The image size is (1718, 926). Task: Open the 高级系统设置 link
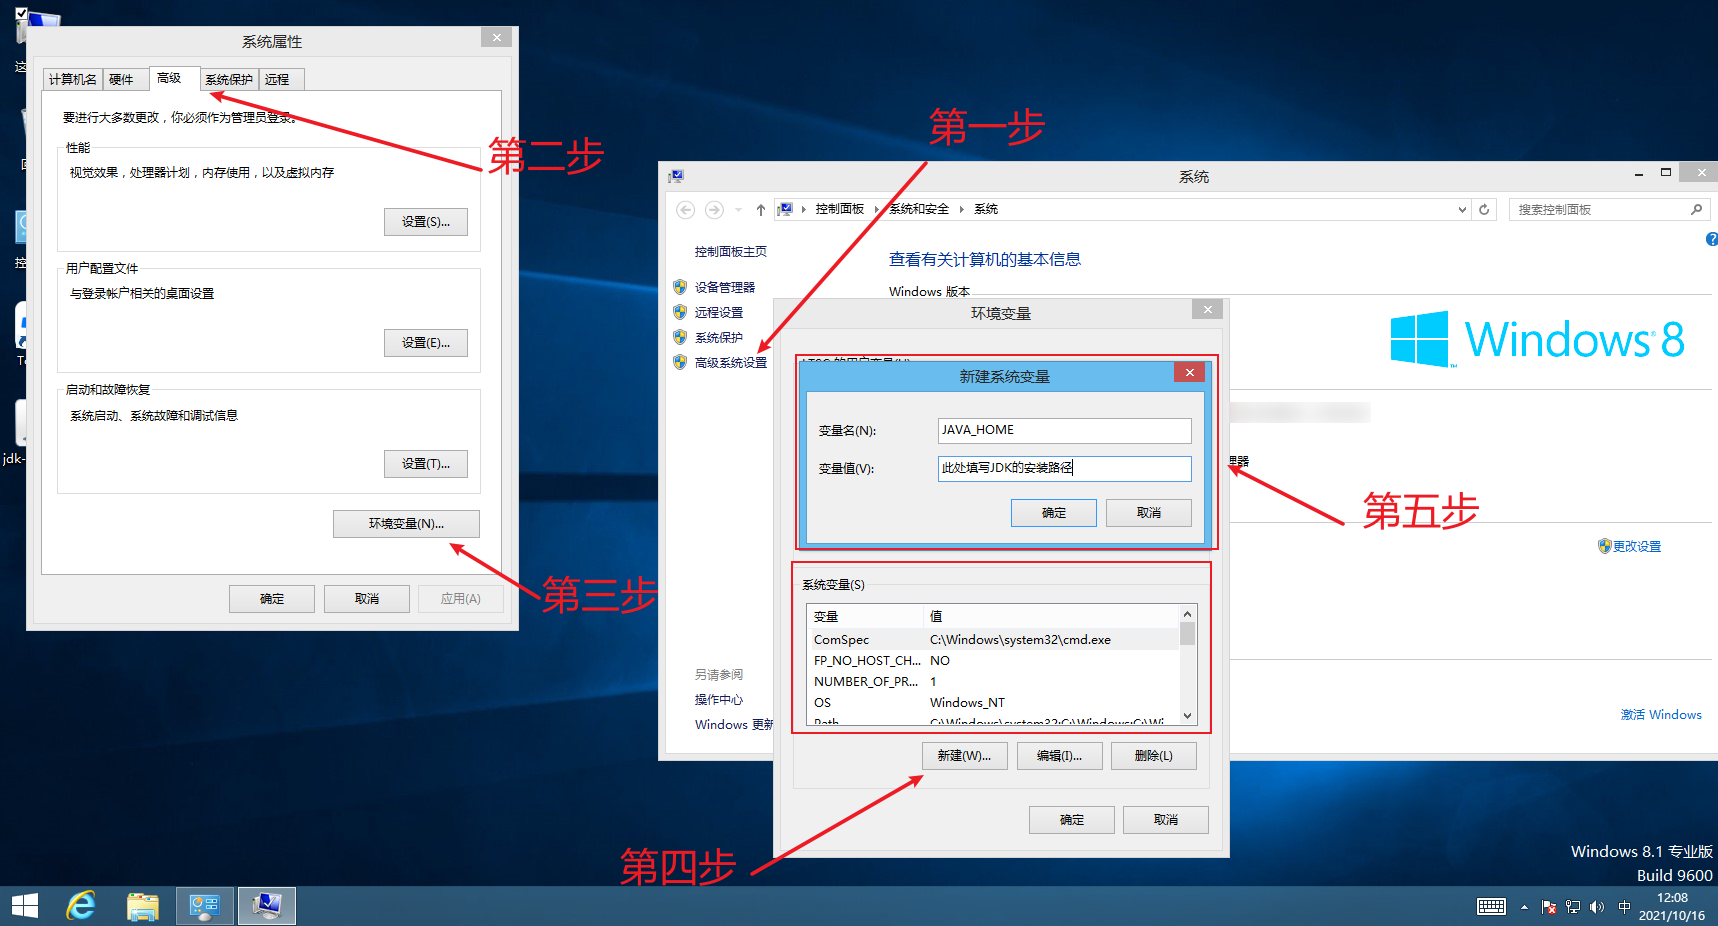click(x=730, y=363)
